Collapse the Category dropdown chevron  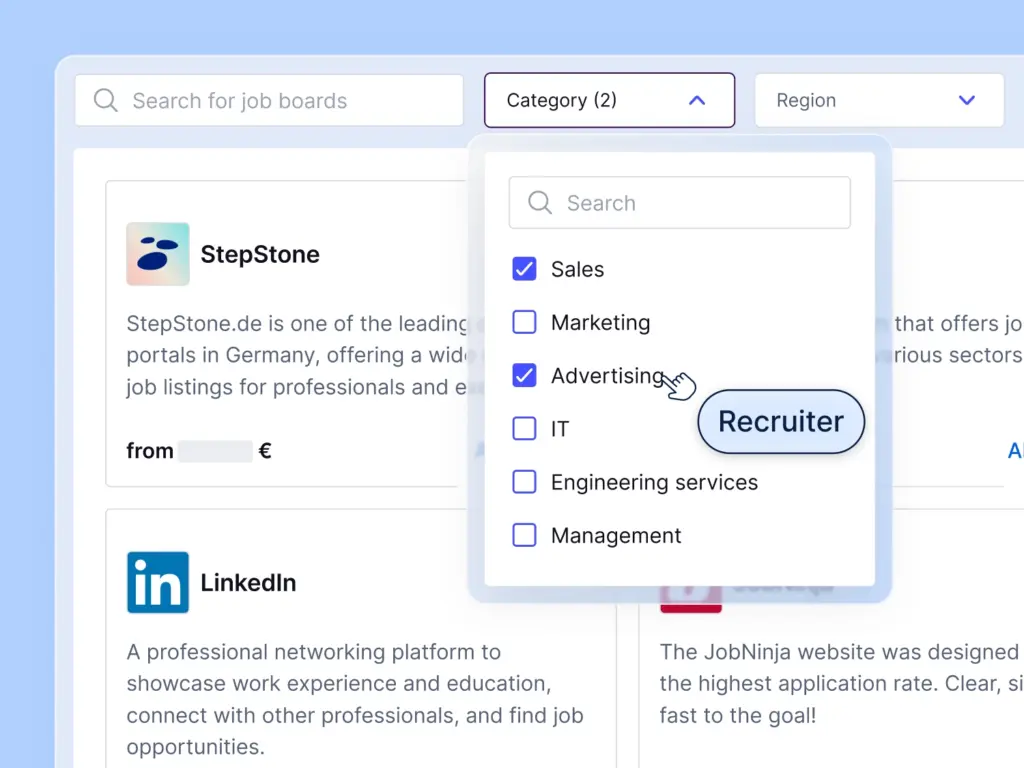[x=698, y=100]
